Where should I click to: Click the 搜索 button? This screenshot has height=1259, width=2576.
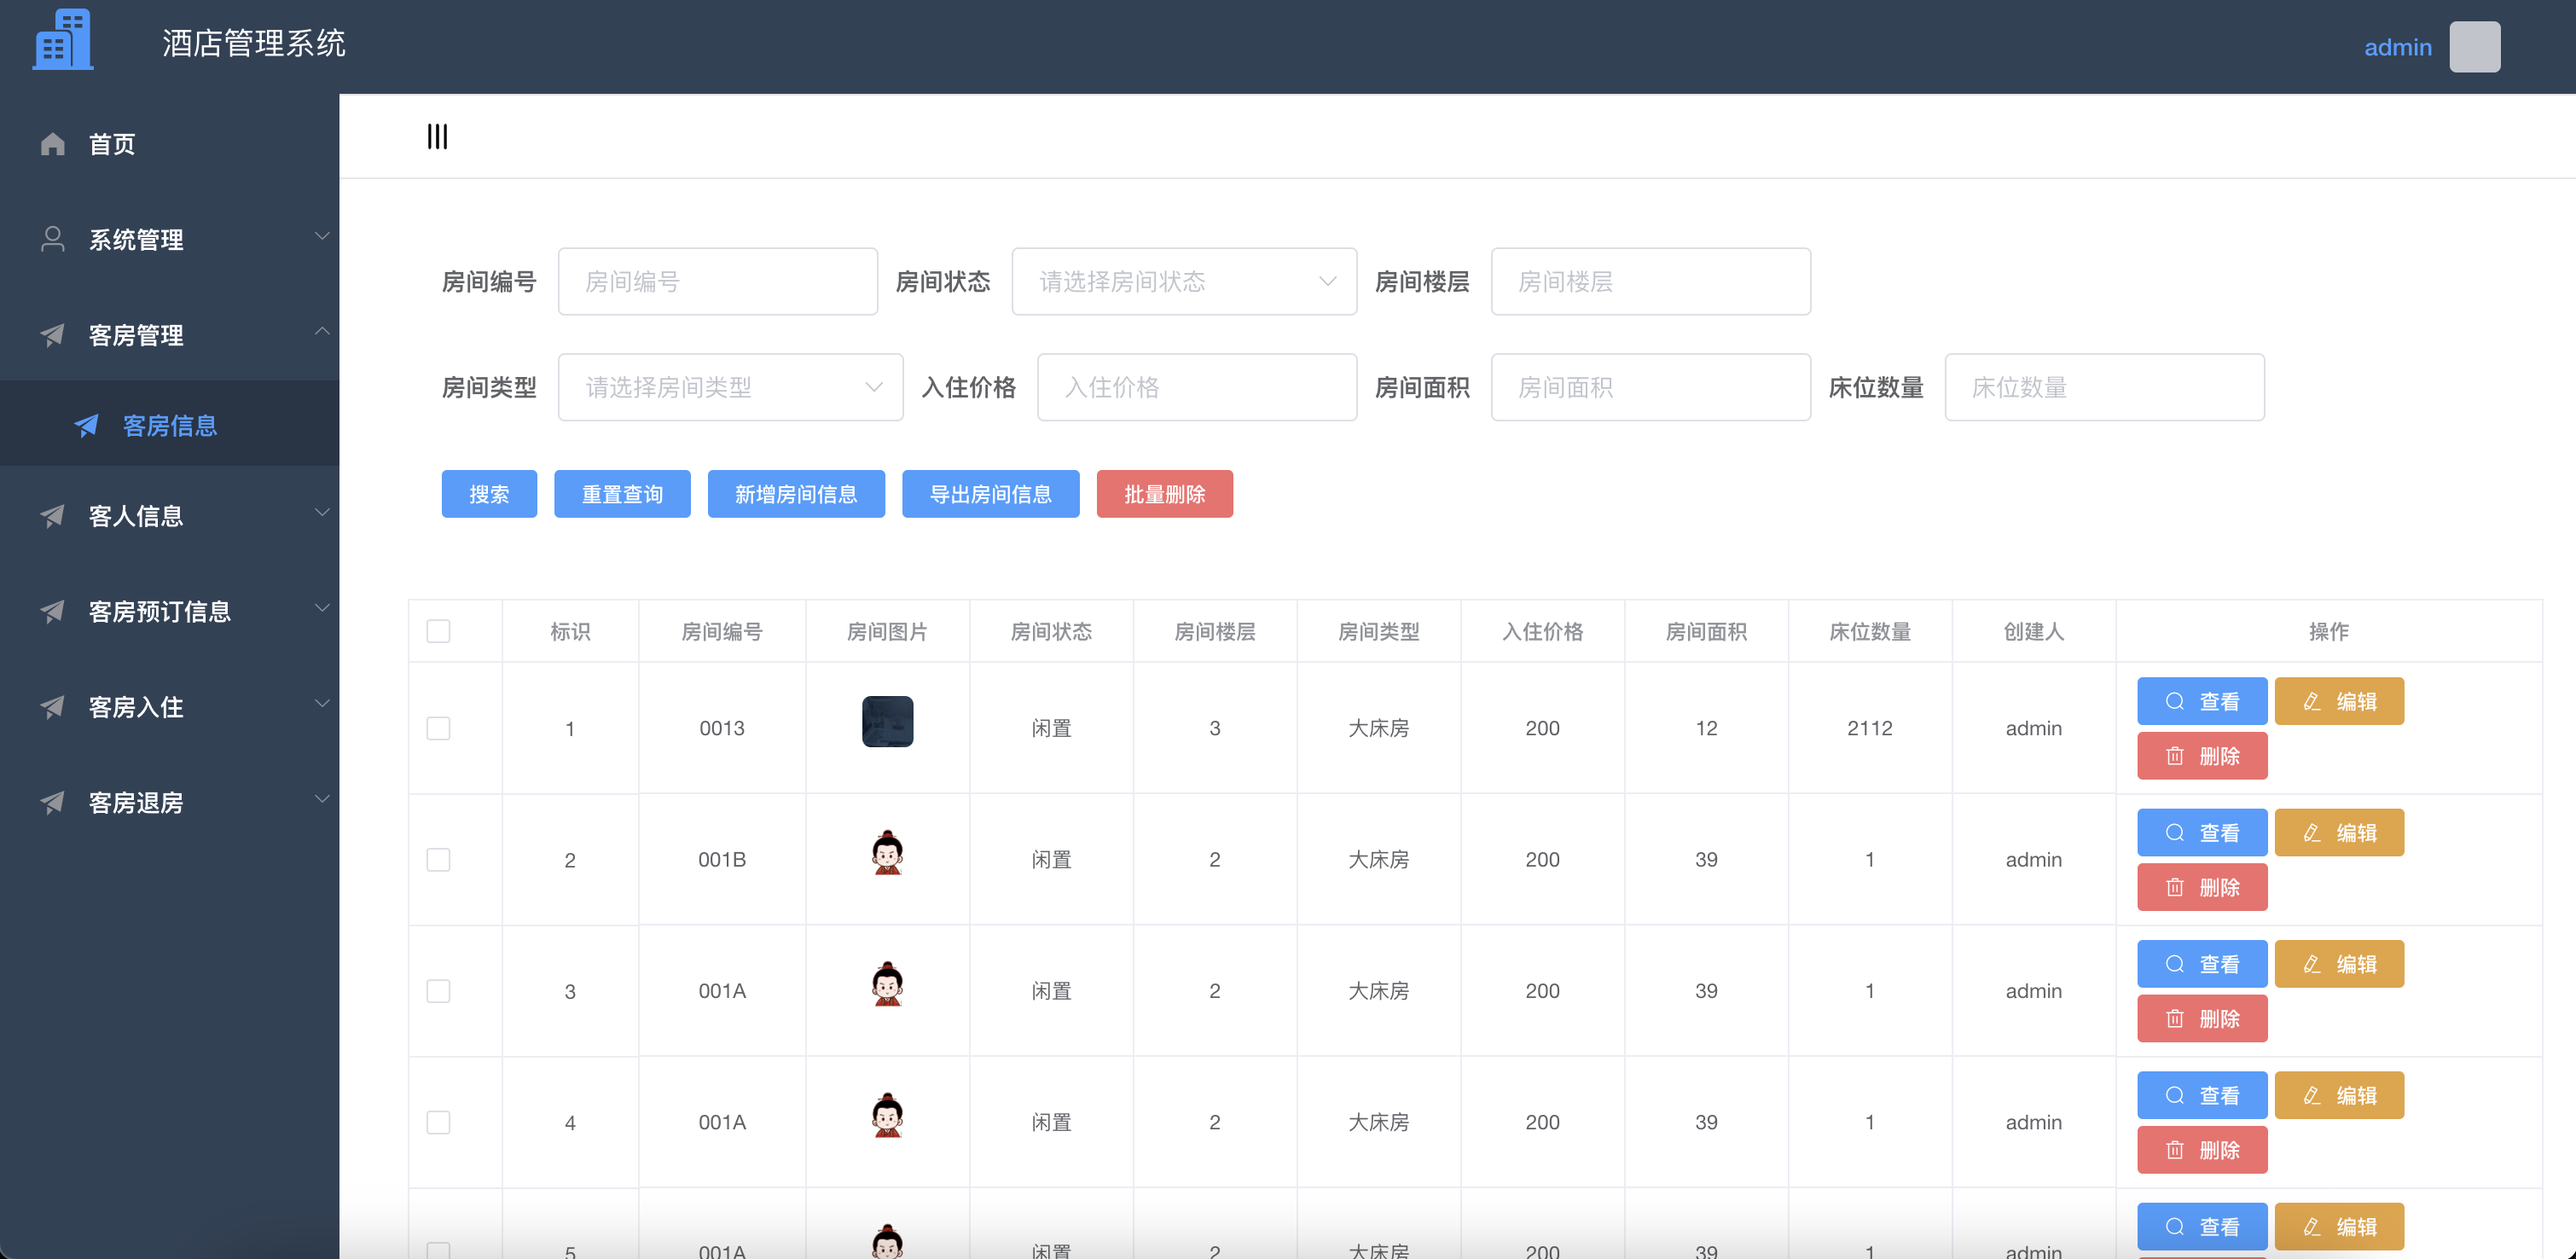pyautogui.click(x=489, y=493)
